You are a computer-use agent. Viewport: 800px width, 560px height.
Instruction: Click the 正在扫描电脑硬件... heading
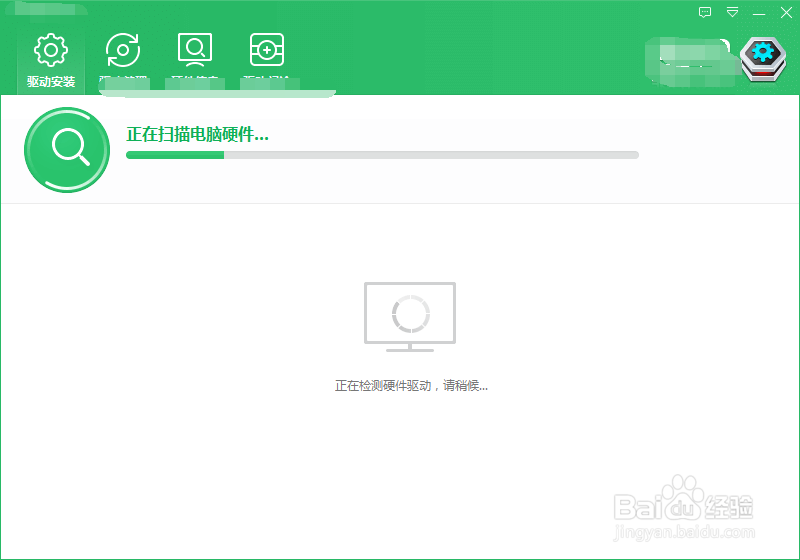(x=197, y=135)
